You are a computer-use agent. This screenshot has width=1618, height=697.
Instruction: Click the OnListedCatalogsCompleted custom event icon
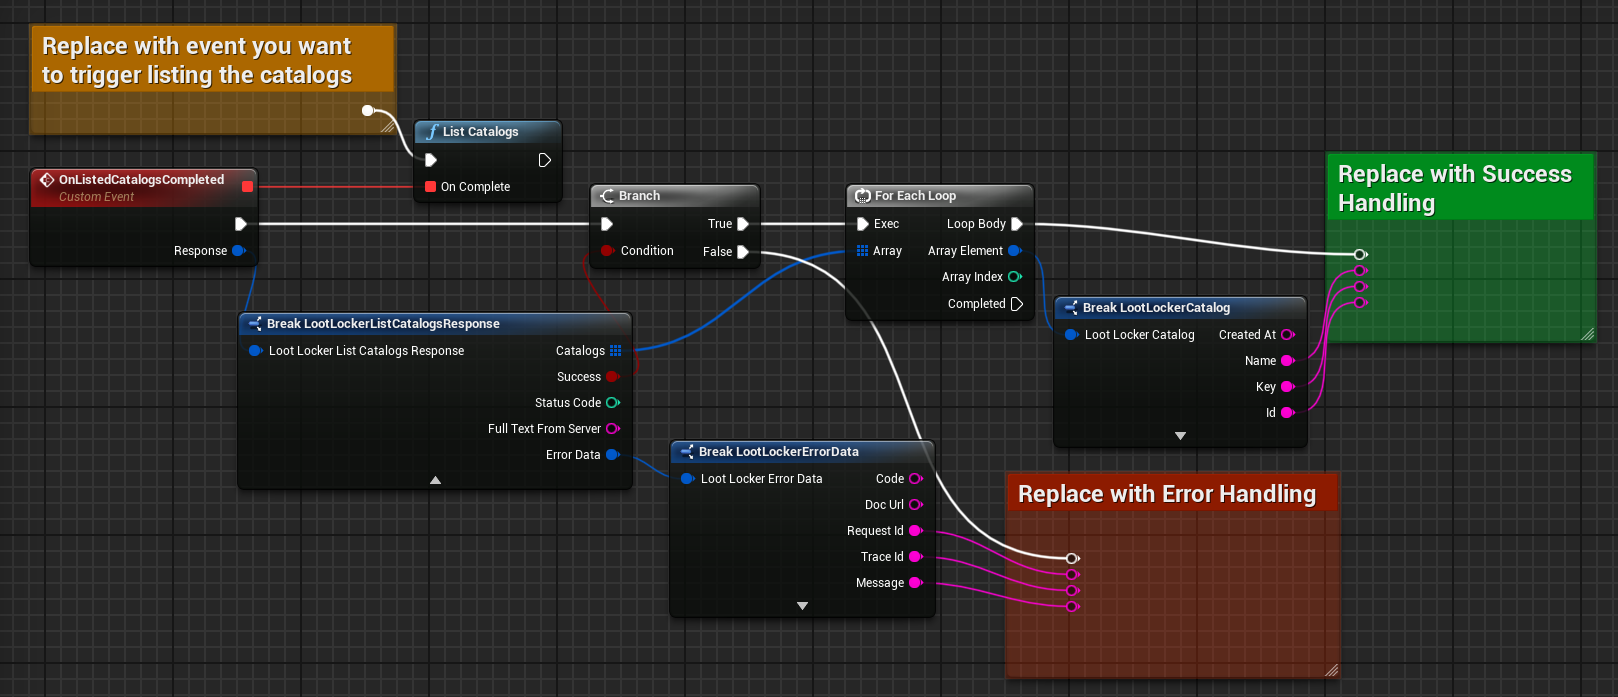(47, 180)
